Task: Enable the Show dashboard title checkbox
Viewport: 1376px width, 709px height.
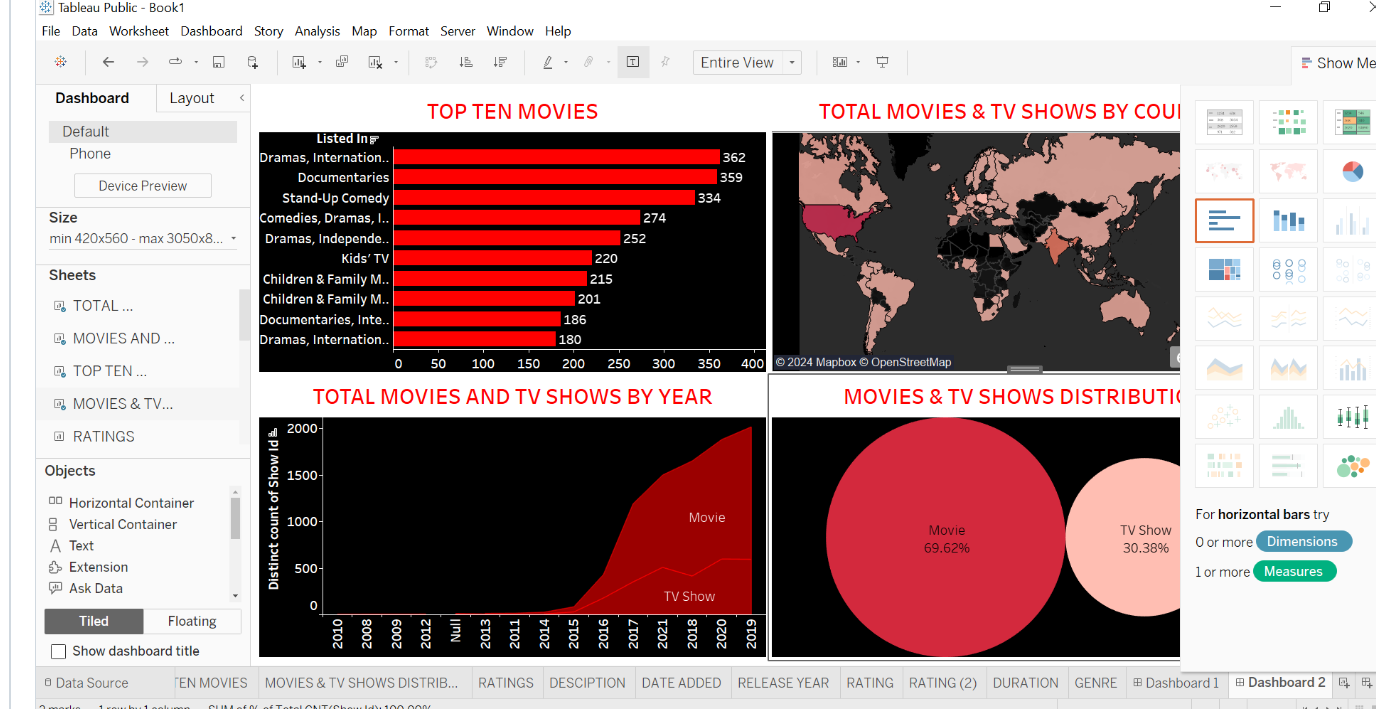Action: 59,651
